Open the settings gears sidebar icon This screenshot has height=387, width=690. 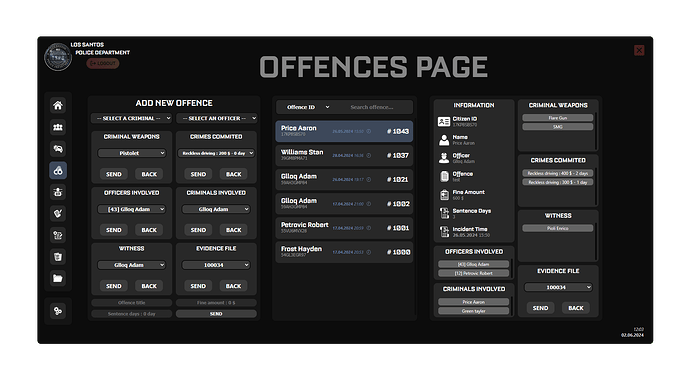[58, 311]
